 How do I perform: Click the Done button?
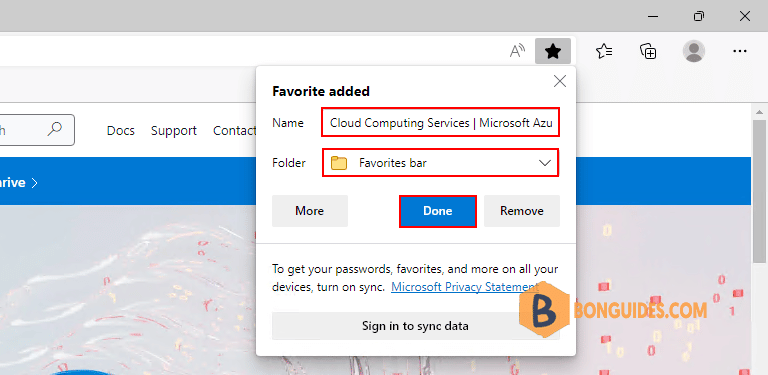click(438, 211)
